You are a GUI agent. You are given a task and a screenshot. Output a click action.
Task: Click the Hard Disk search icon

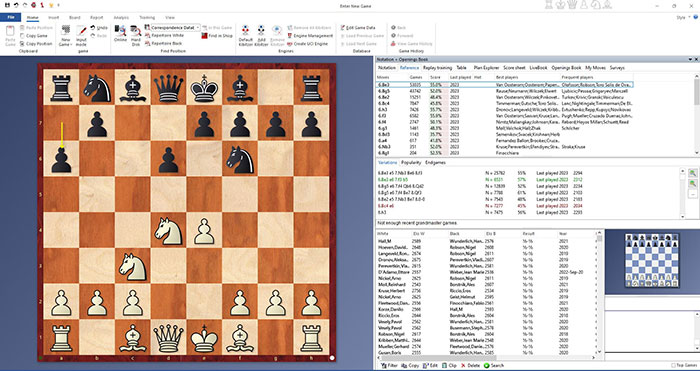[136, 31]
